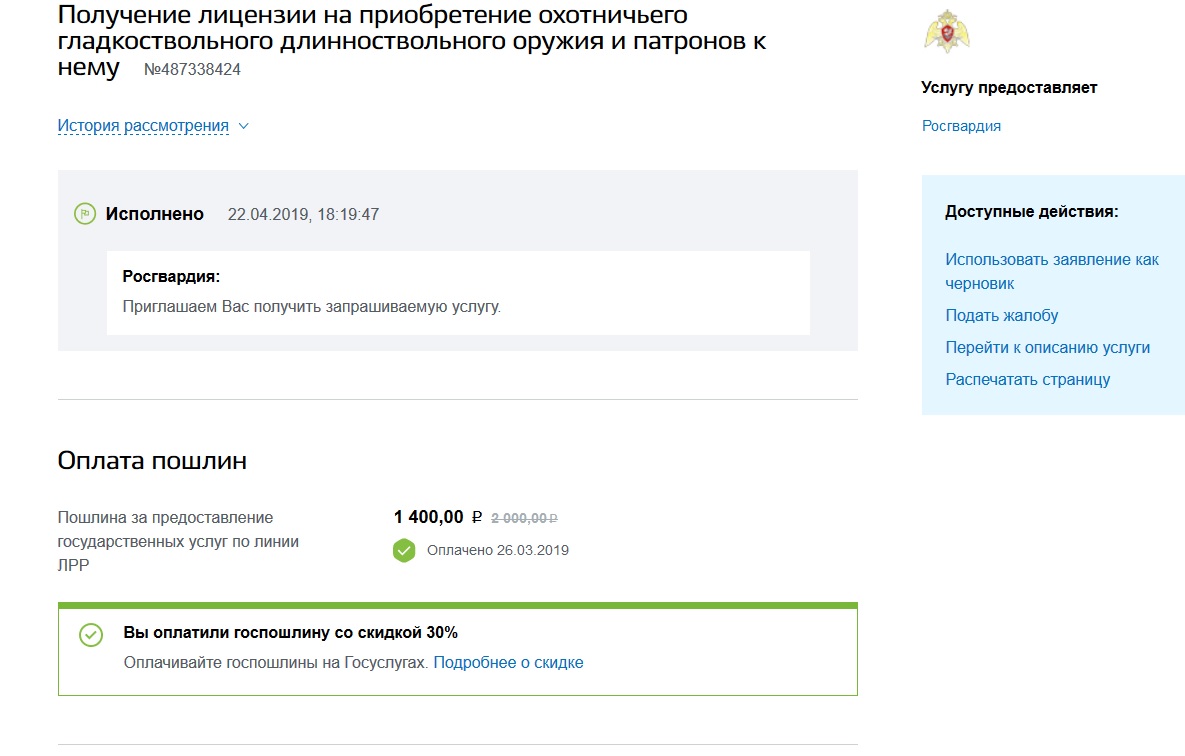Click the application number №487338424
Image resolution: width=1185 pixels, height=756 pixels.
[192, 70]
